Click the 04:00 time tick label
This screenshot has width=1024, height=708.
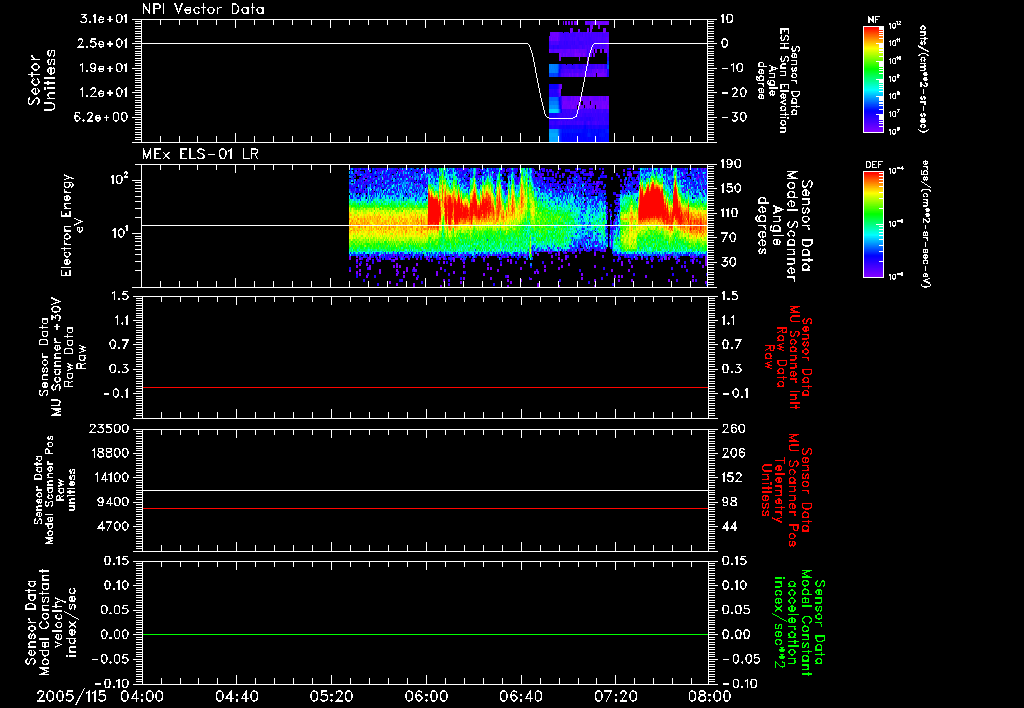tap(142, 696)
